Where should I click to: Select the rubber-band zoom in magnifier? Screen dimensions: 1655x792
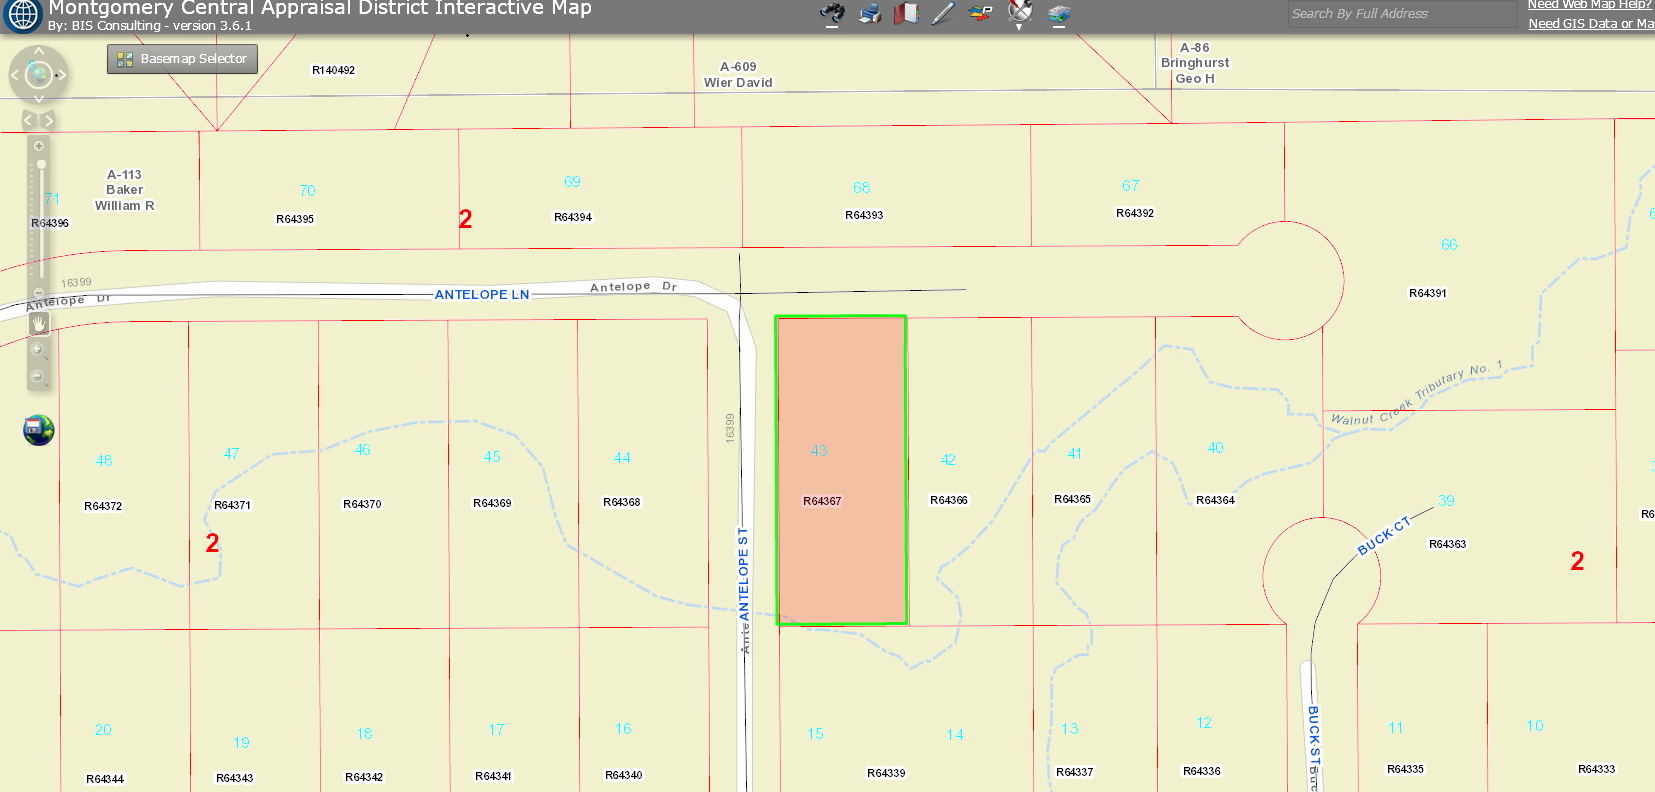(38, 350)
